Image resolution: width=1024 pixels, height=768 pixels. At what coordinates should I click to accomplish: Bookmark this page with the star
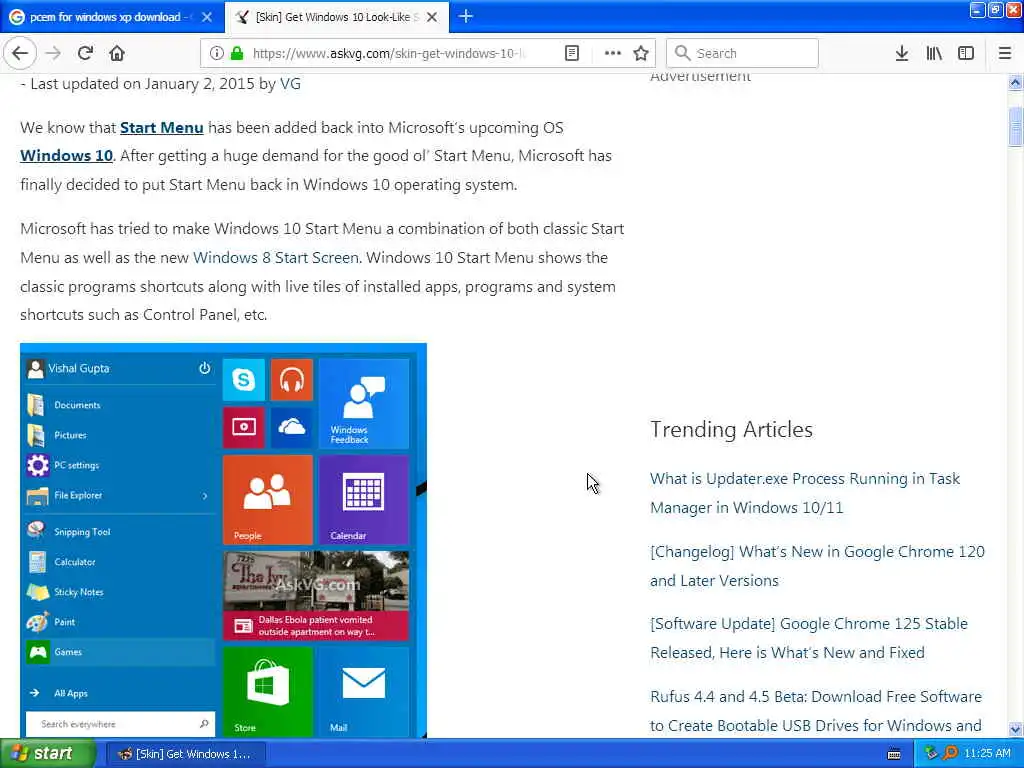[641, 53]
